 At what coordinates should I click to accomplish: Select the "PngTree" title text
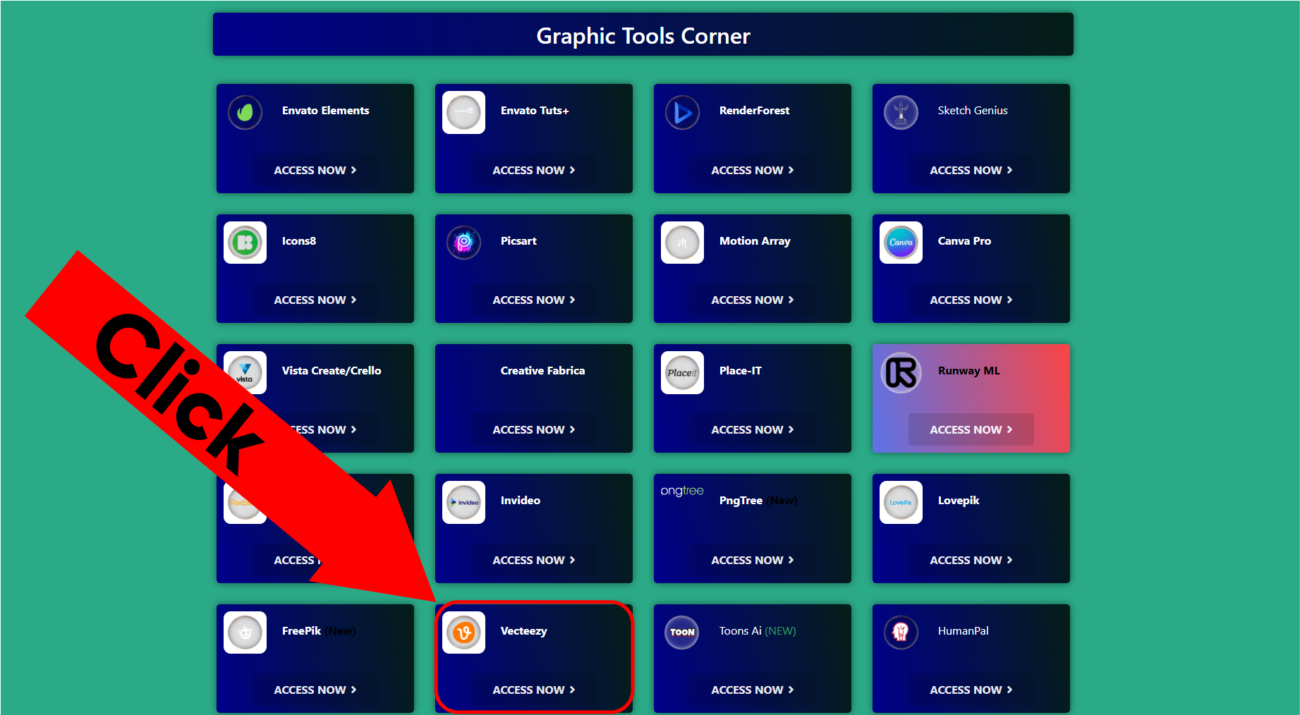point(741,501)
